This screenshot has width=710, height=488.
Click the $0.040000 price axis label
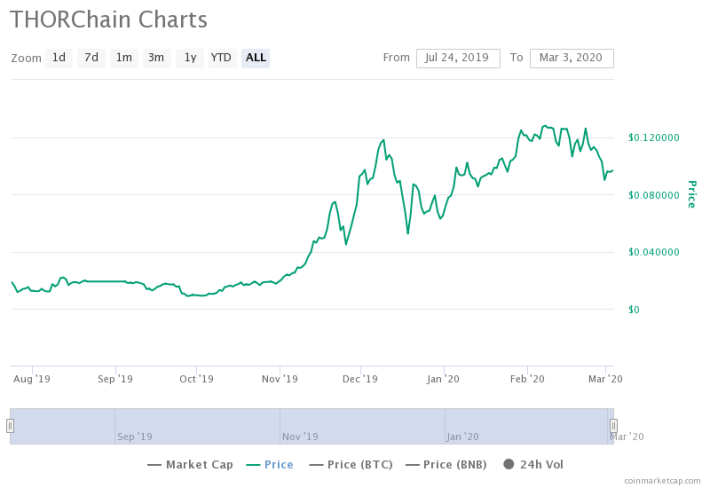(x=654, y=252)
